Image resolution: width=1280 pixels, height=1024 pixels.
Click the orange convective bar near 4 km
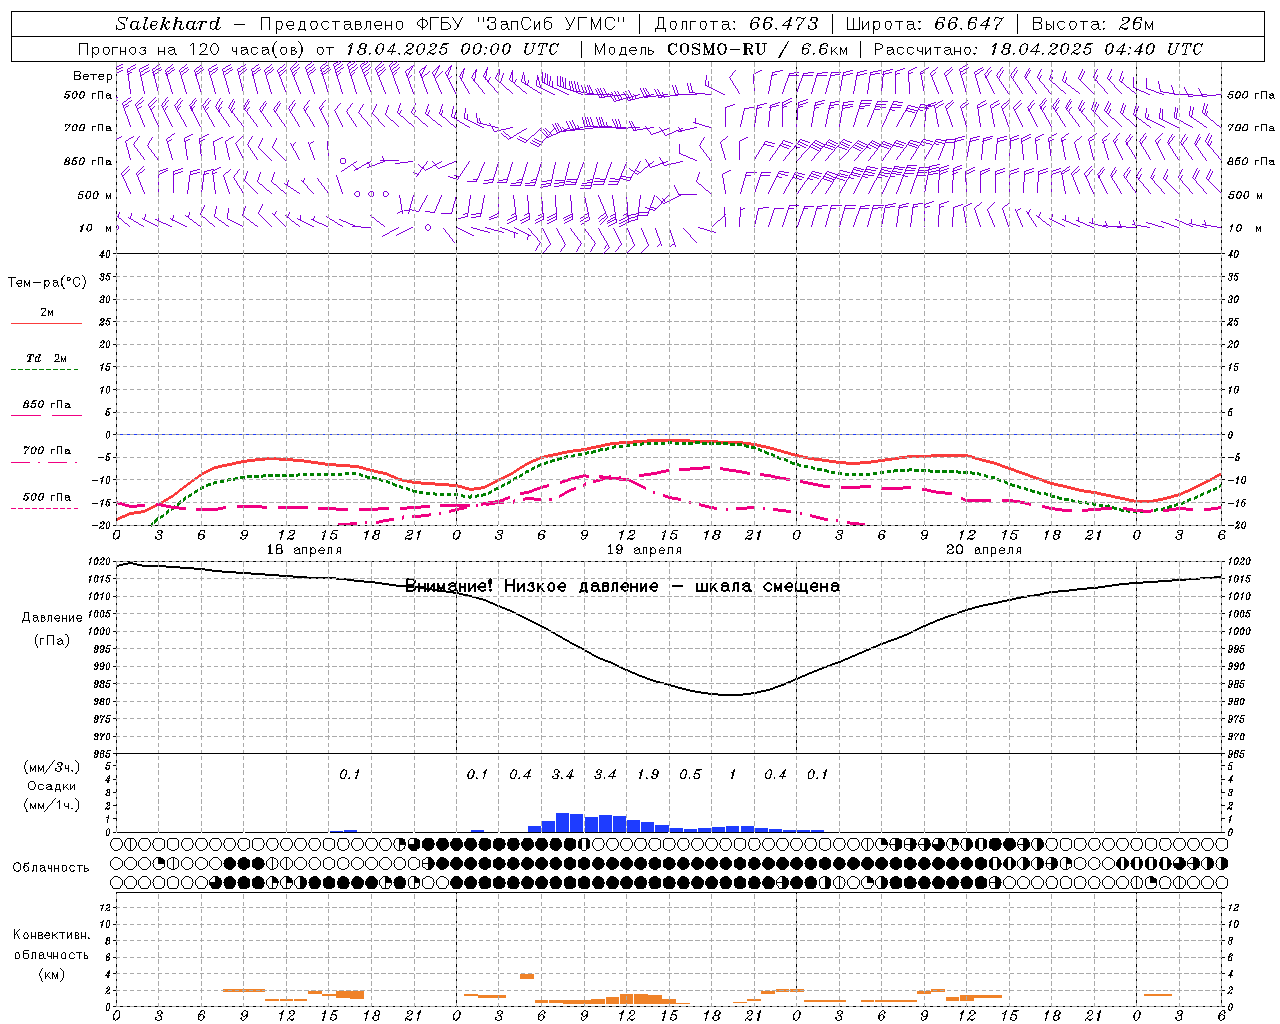coord(526,976)
